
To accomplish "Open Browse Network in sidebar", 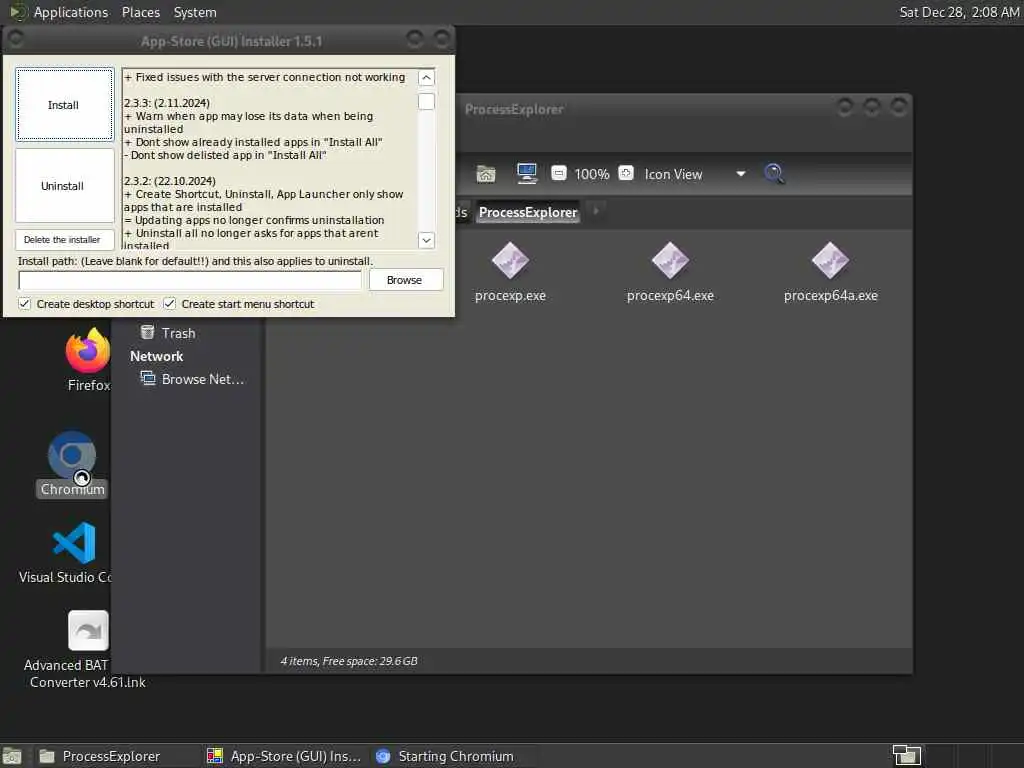I will [193, 379].
